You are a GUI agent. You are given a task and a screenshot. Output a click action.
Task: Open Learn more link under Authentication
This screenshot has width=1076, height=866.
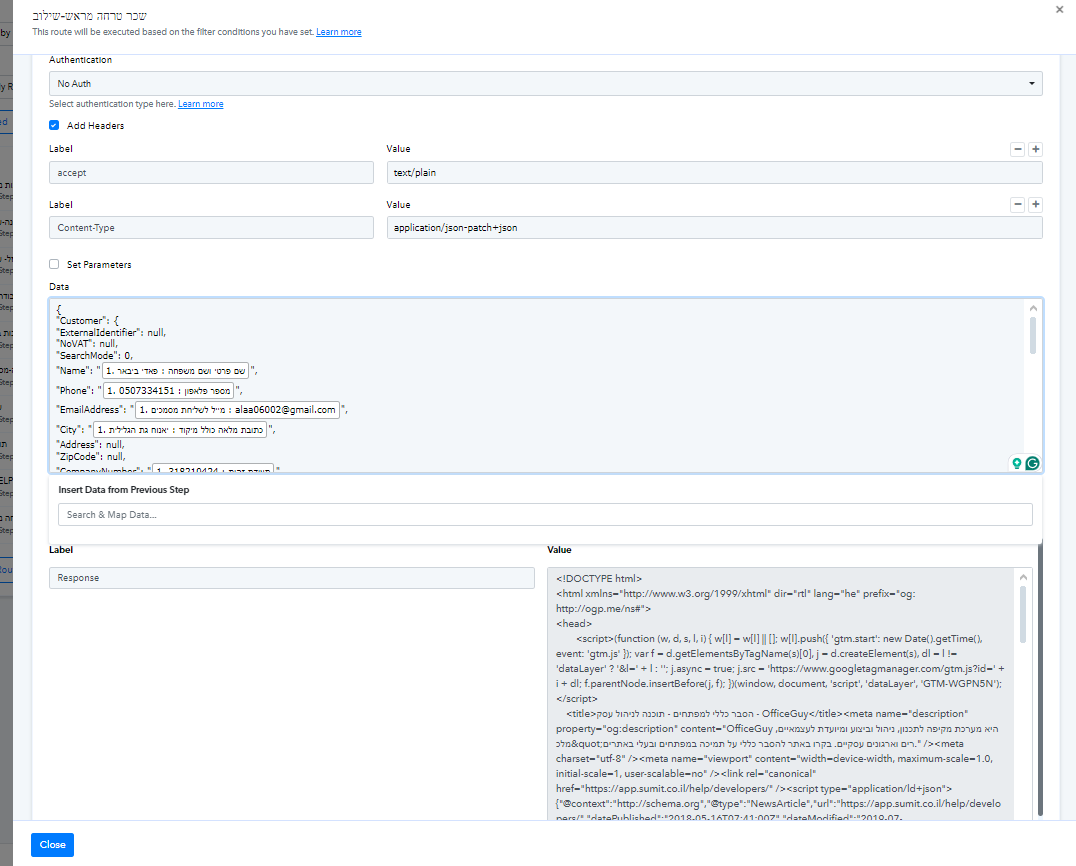pyautogui.click(x=200, y=104)
